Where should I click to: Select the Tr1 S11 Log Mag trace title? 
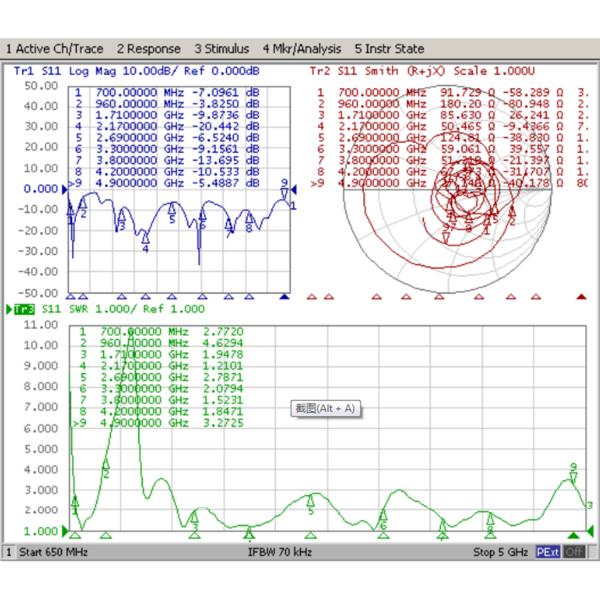click(x=135, y=71)
